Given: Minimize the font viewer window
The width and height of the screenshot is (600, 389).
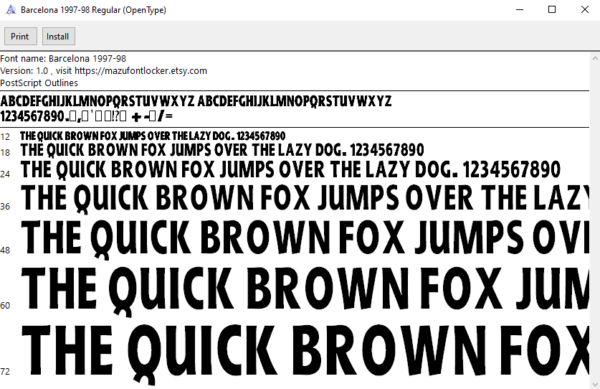Looking at the screenshot, I should tap(519, 10).
